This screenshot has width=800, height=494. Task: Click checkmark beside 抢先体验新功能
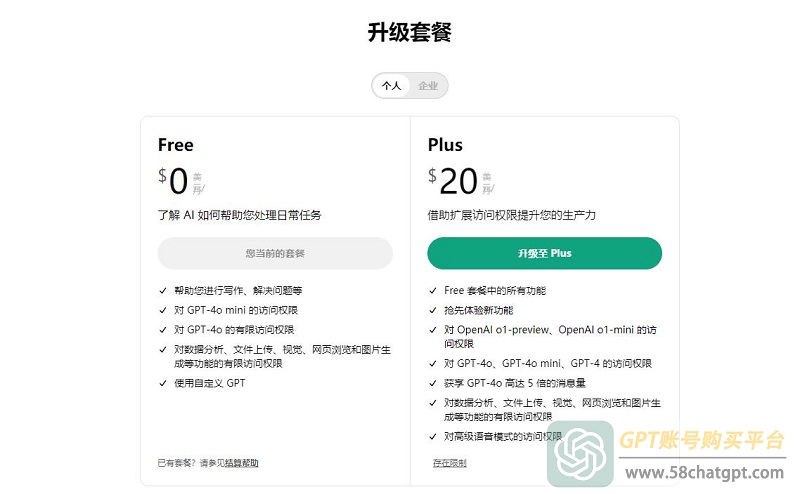pyautogui.click(x=433, y=310)
